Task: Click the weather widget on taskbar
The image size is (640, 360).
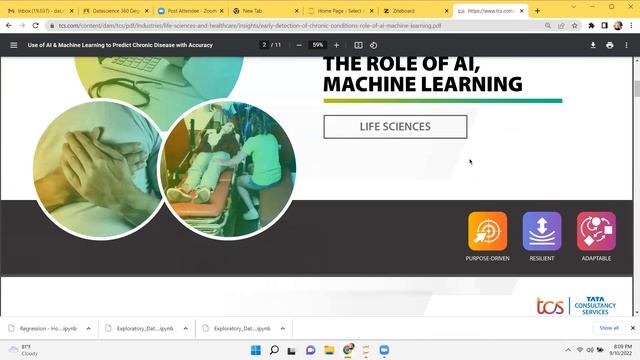Action: click(24, 350)
